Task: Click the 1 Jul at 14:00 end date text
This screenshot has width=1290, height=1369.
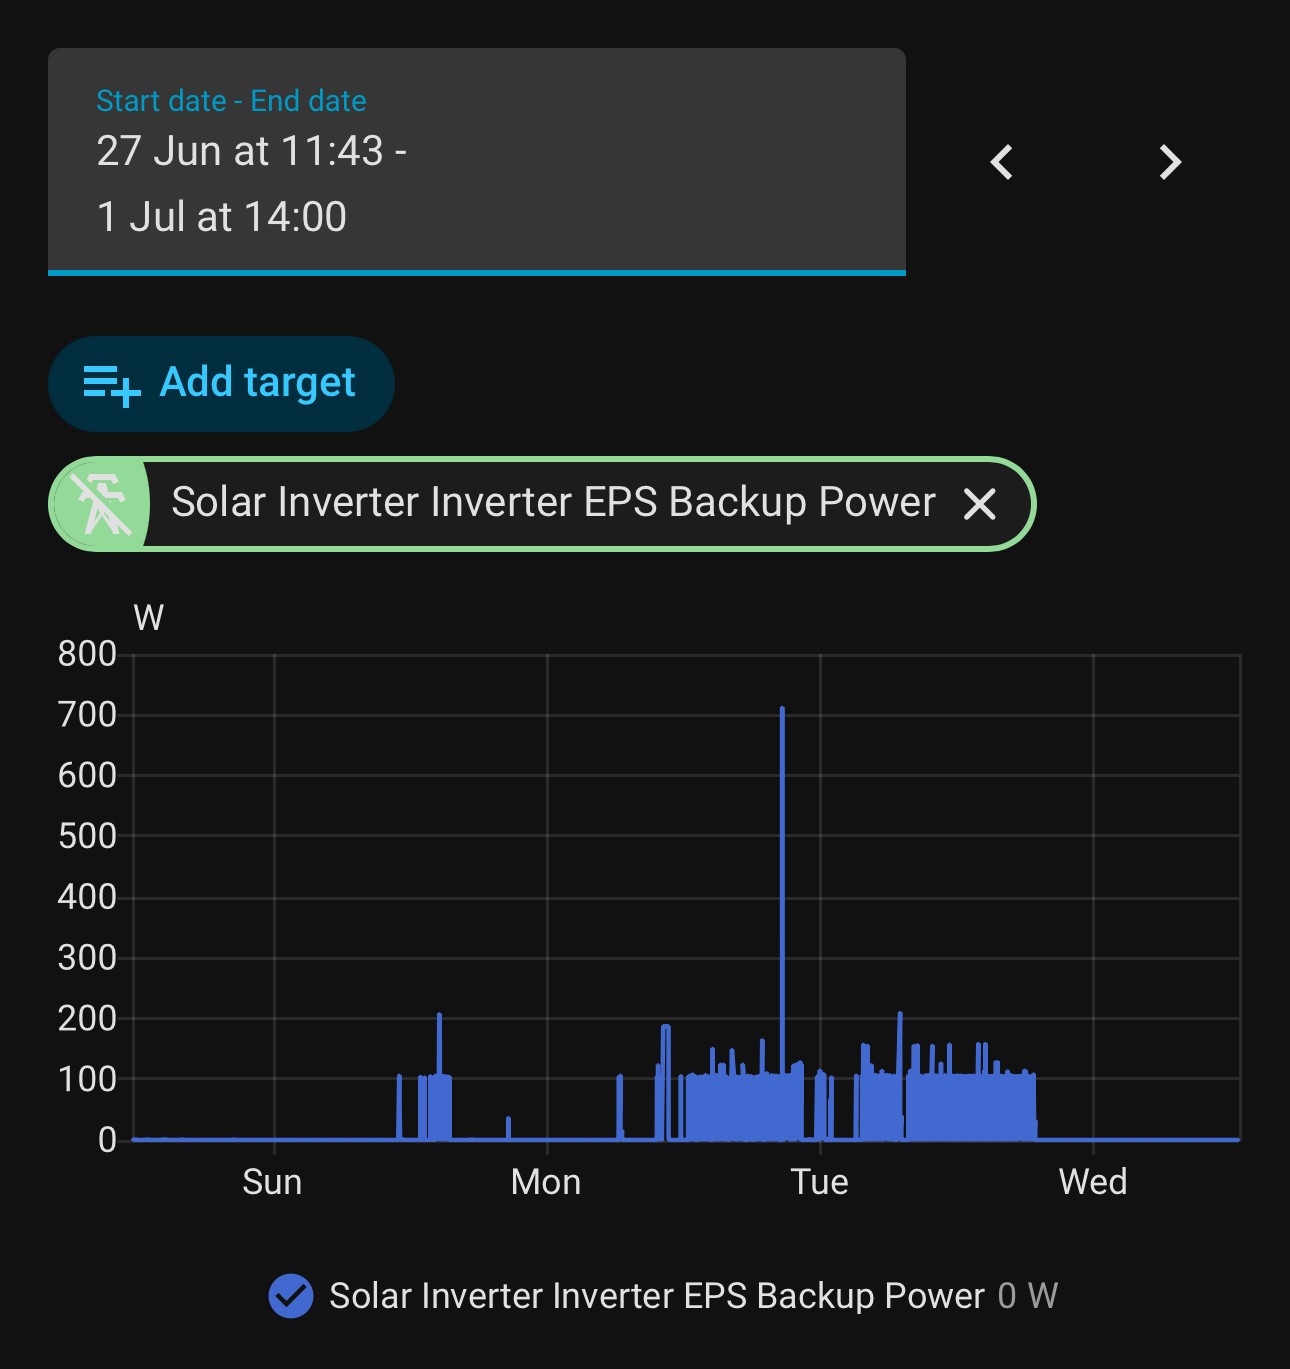Action: click(222, 217)
